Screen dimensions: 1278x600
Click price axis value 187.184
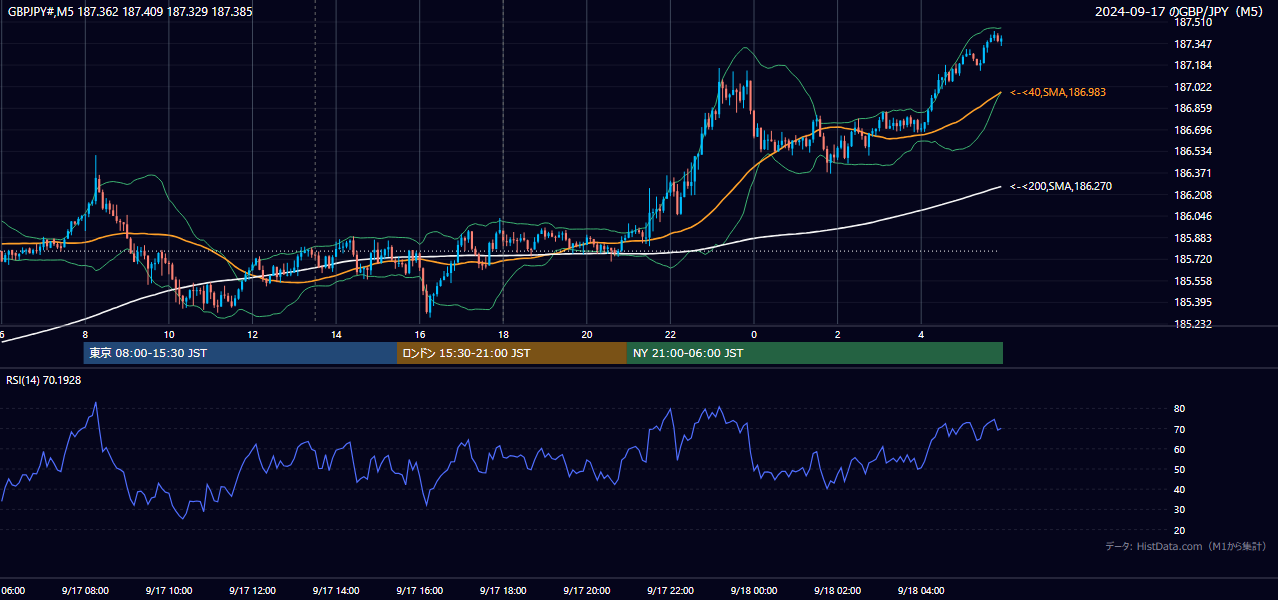1193,65
